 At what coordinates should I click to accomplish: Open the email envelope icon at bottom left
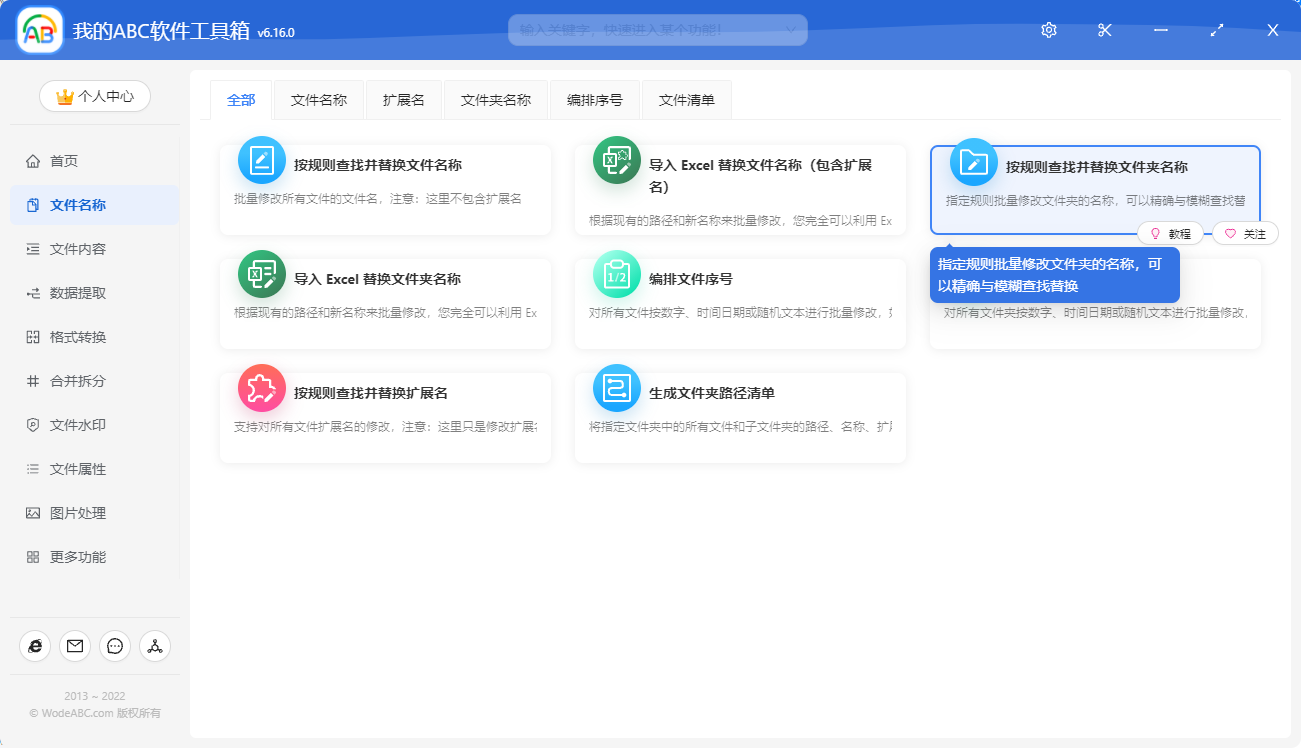pos(75,646)
